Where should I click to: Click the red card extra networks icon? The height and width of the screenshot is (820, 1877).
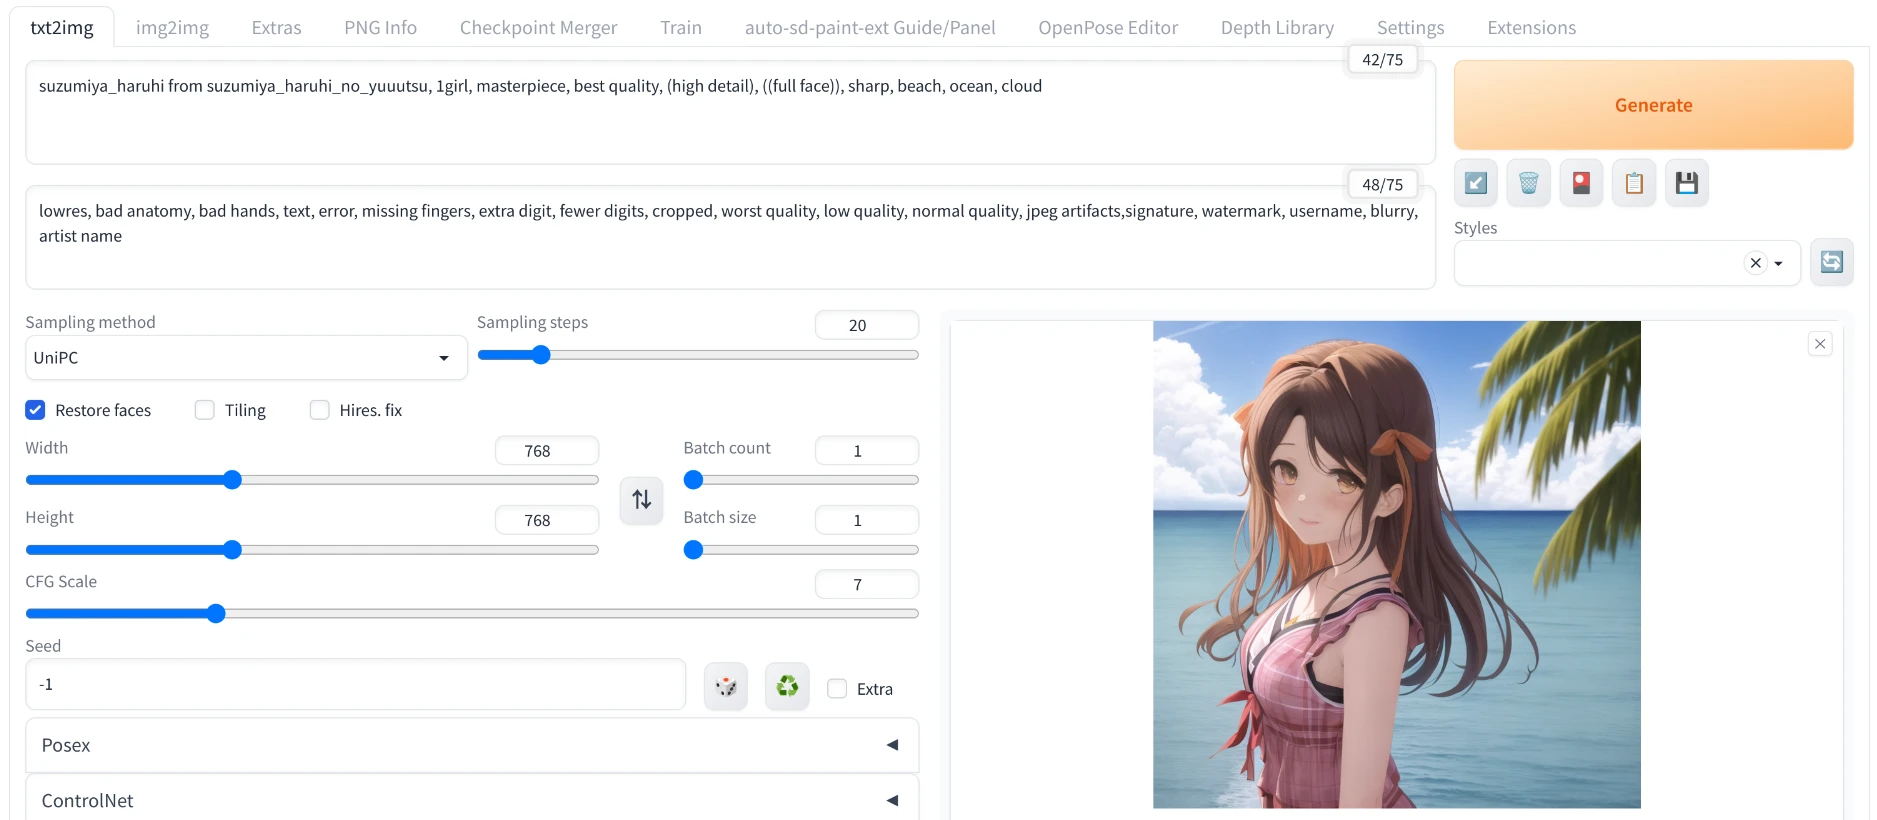[1581, 183]
